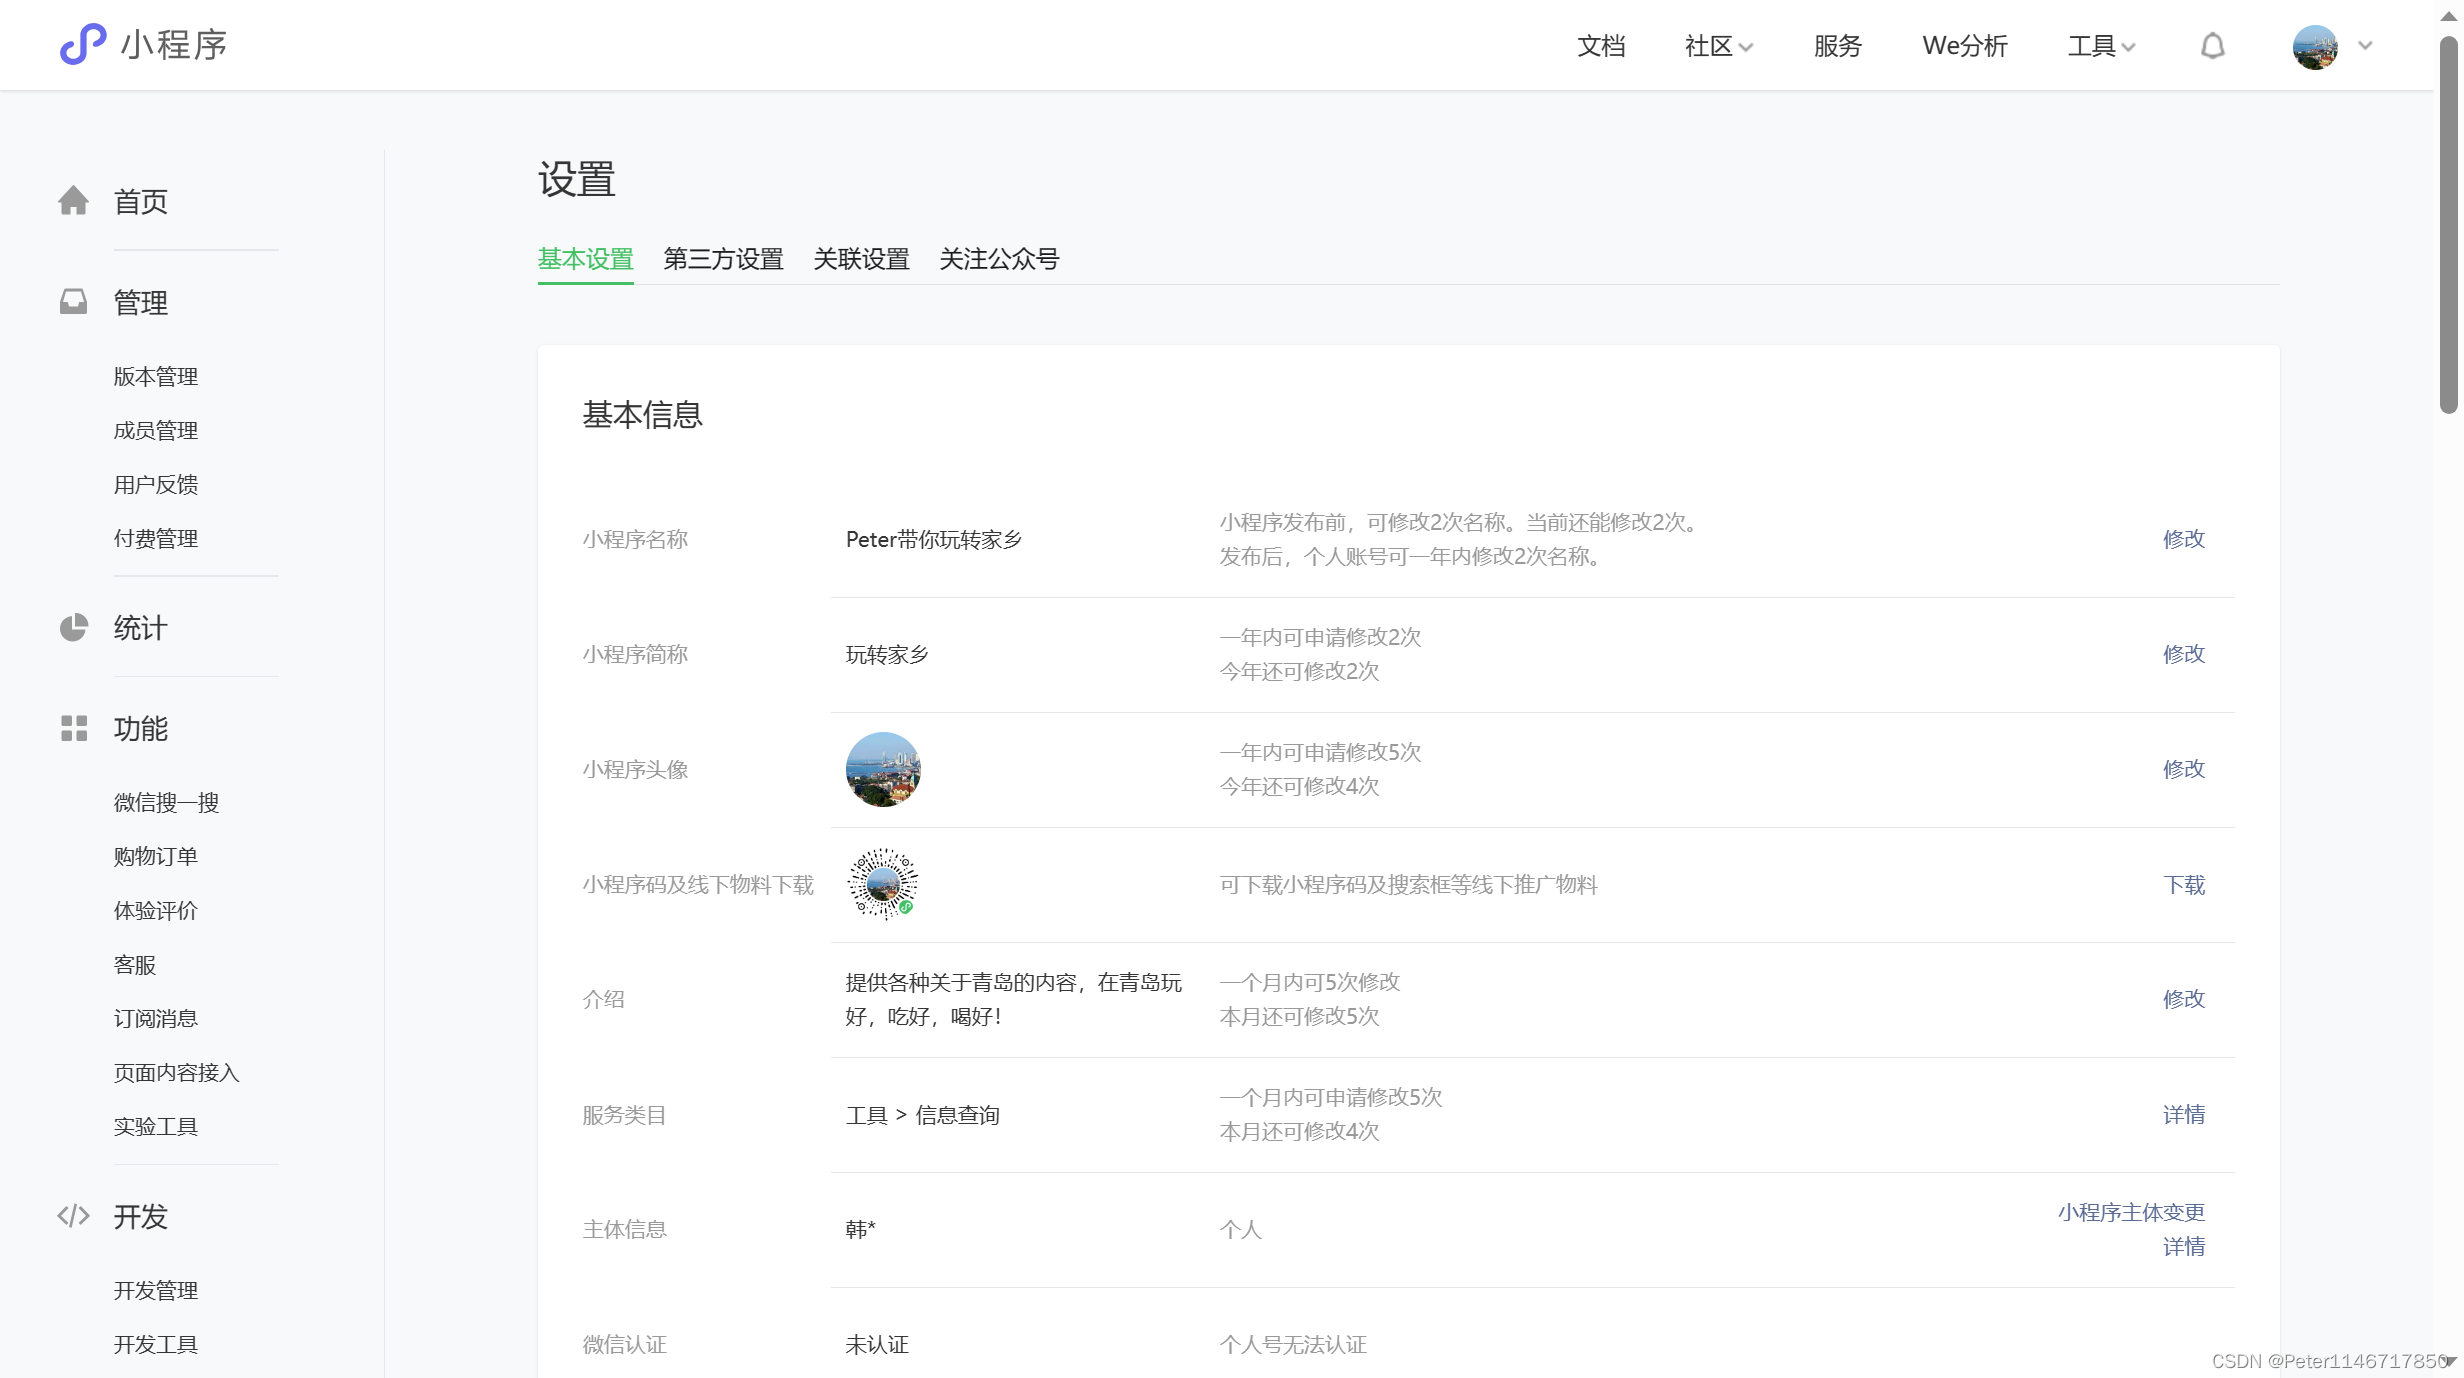This screenshot has height=1378, width=2464.
Task: Open the account menu chevron beside avatar
Action: click(x=2365, y=46)
